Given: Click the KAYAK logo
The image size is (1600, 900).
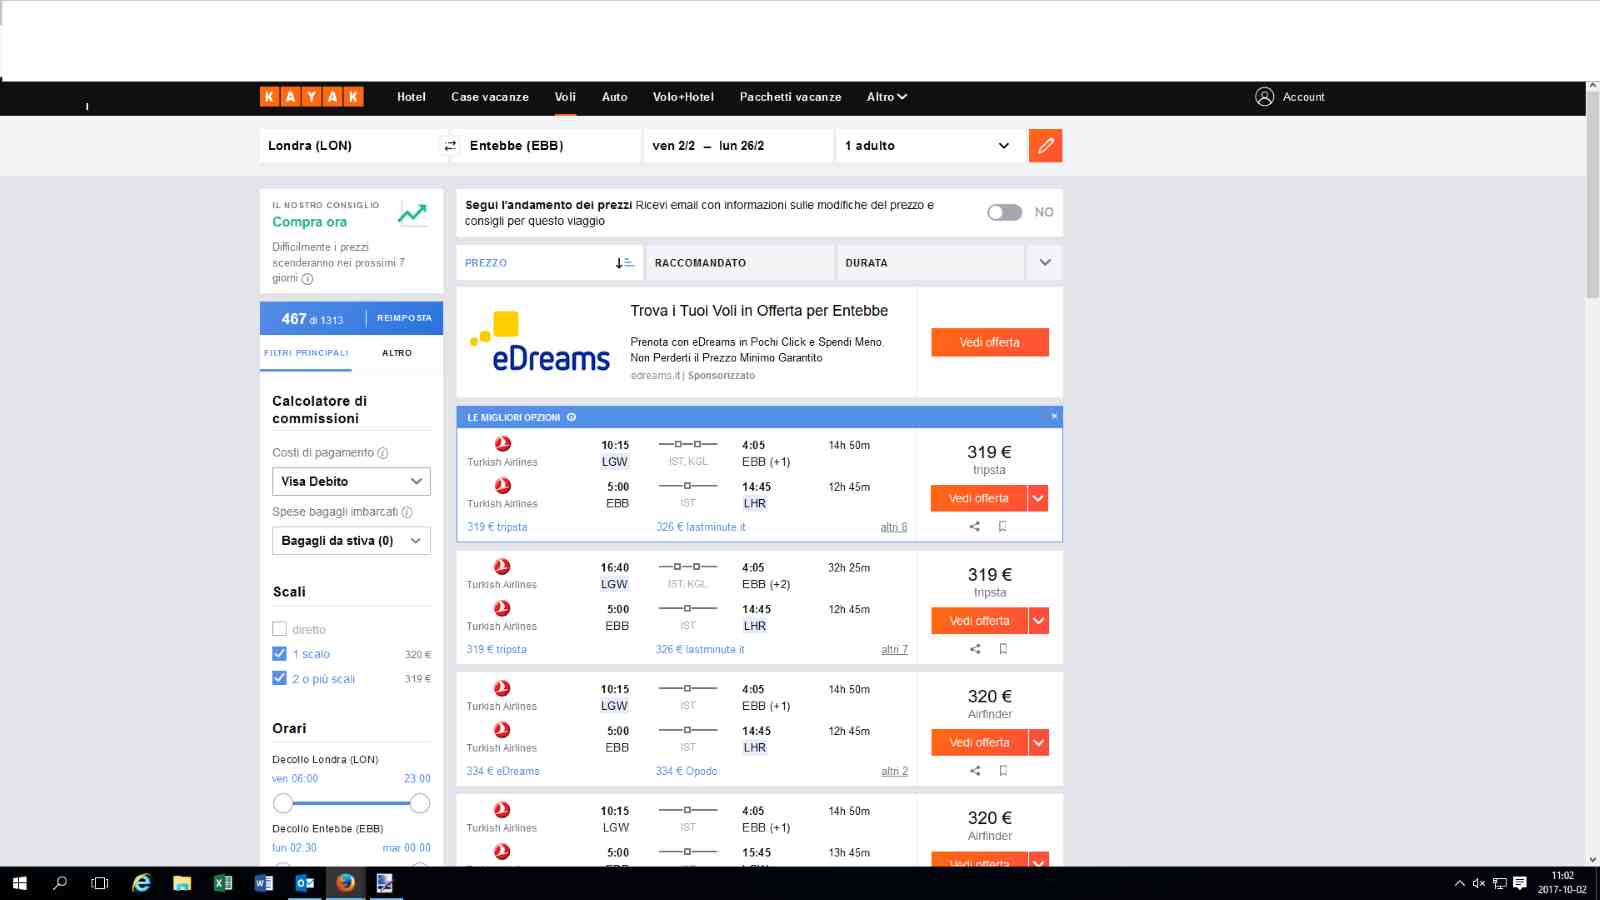Looking at the screenshot, I should tap(312, 96).
